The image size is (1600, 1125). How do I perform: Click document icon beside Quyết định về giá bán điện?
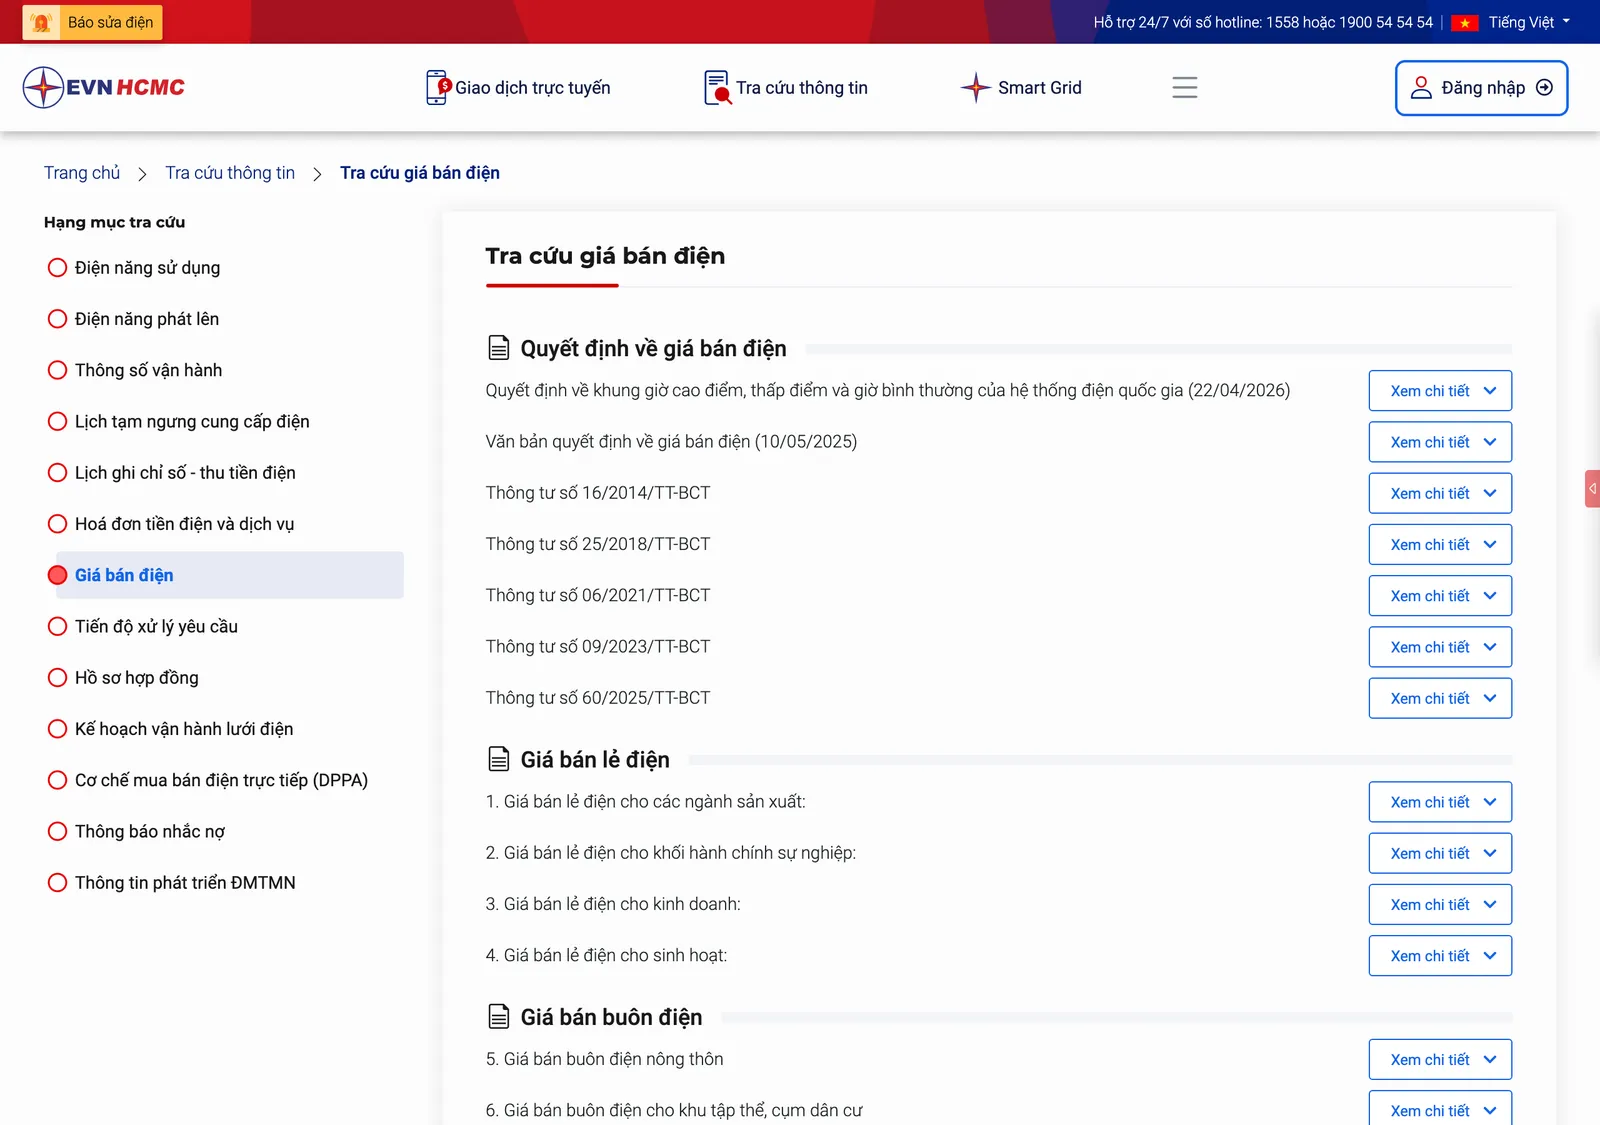498,348
